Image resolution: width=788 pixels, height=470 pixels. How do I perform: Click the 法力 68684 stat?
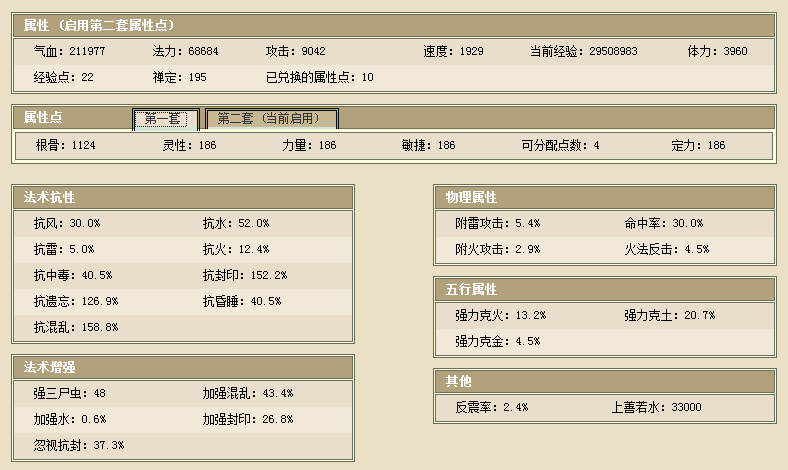[x=186, y=51]
